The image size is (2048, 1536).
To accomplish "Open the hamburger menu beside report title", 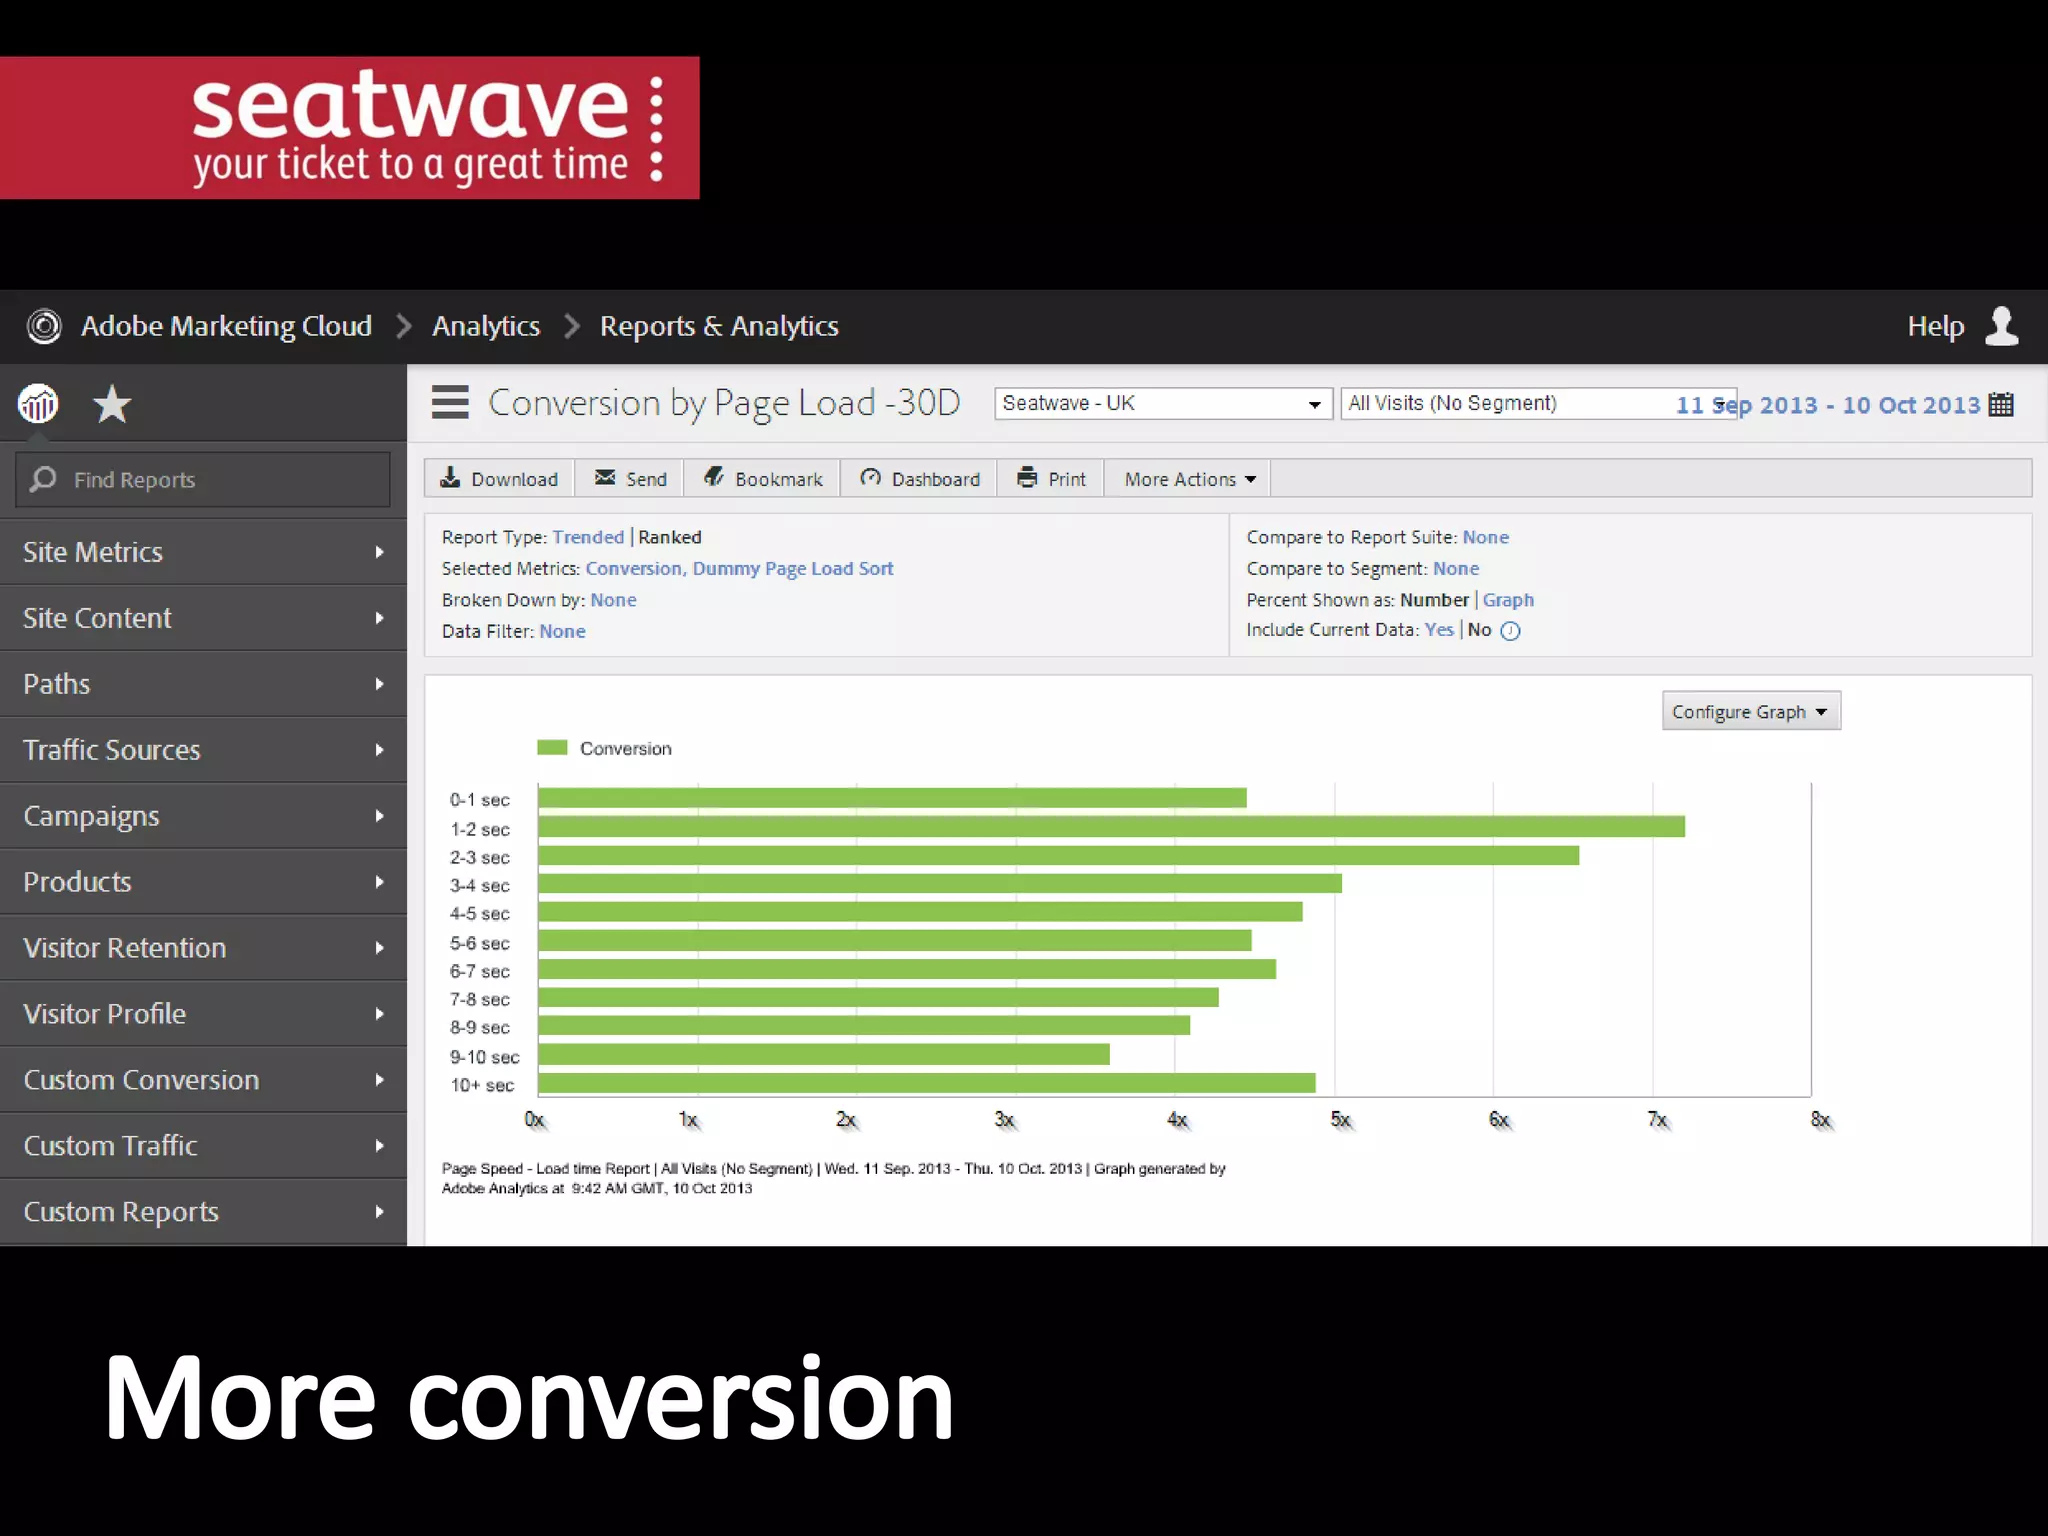I will coord(450,402).
